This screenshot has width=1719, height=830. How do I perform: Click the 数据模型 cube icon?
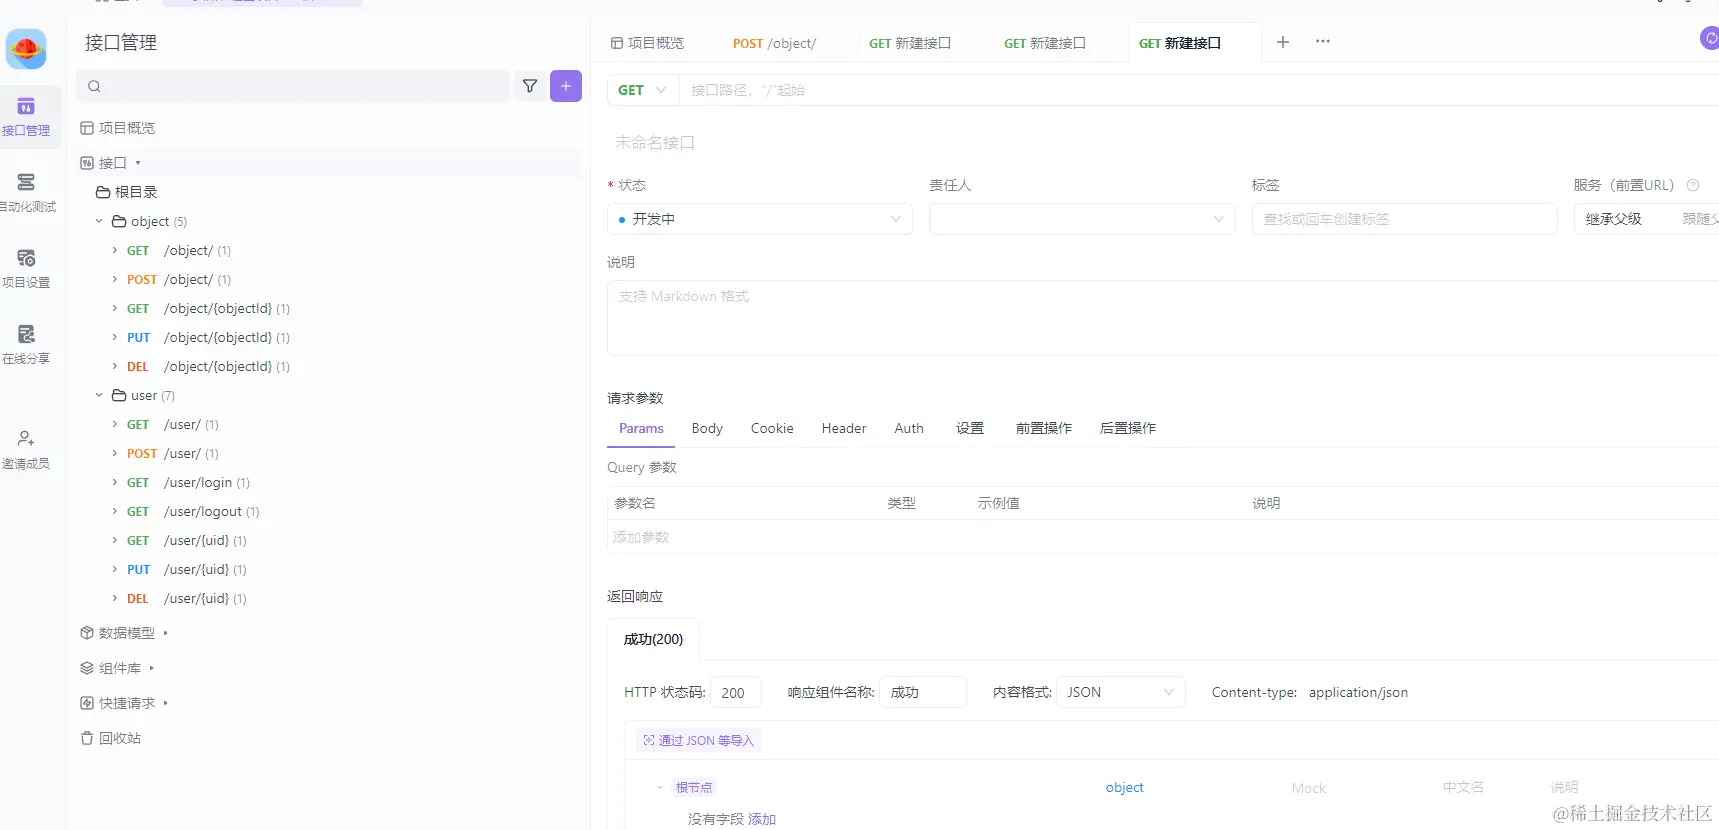[x=87, y=633]
